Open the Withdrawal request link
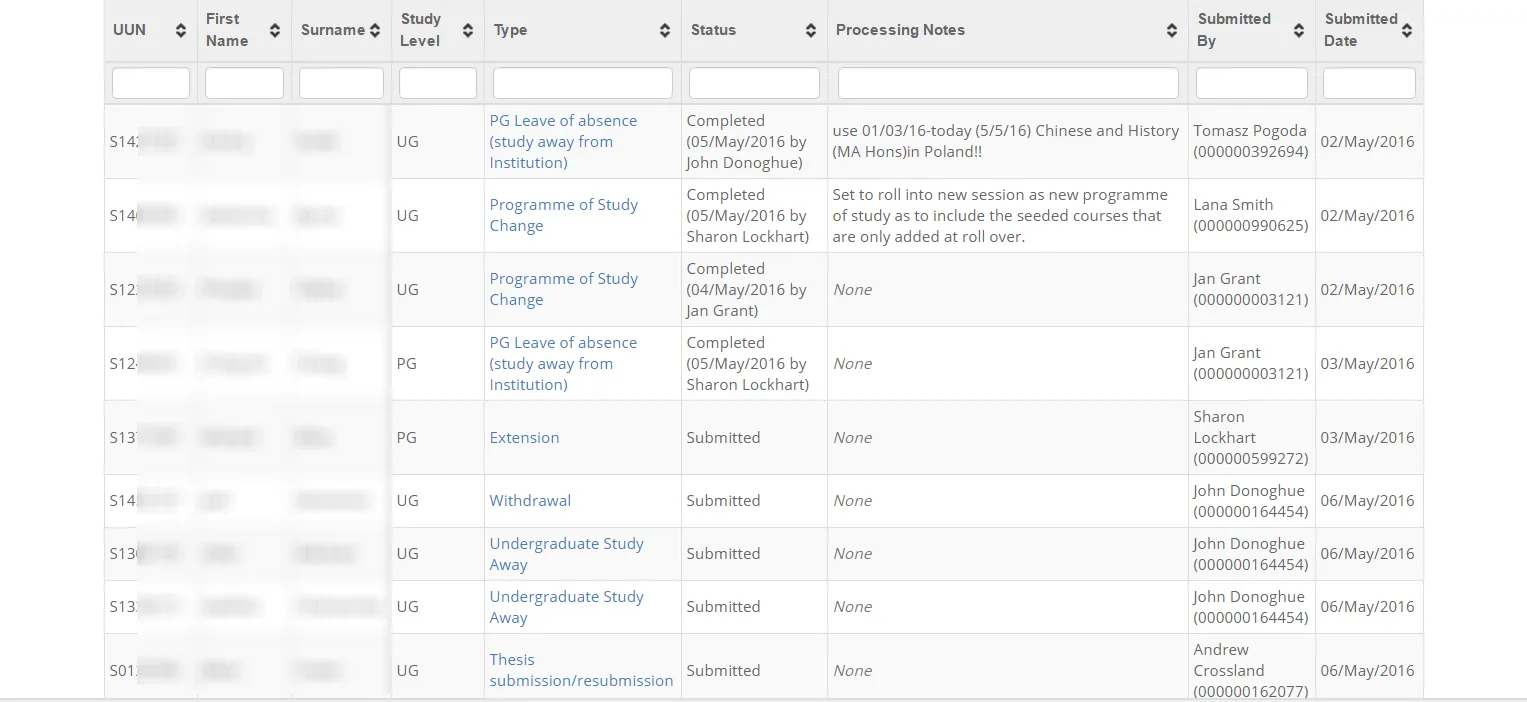Image resolution: width=1527 pixels, height=702 pixels. pos(530,500)
